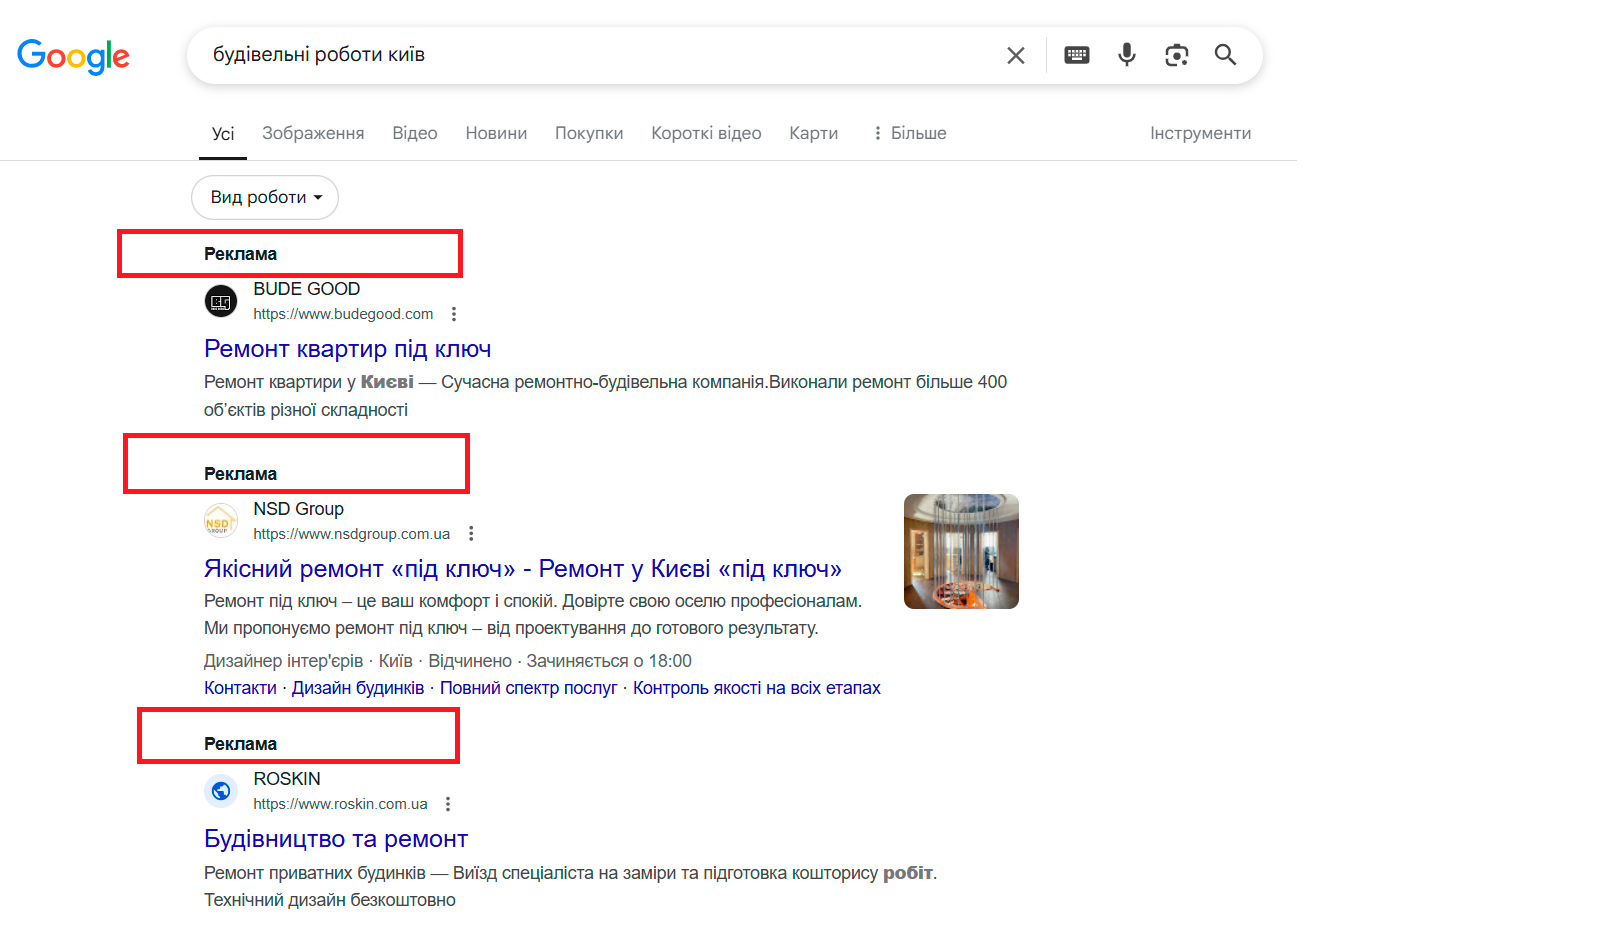Open search by image camera icon
The height and width of the screenshot is (926, 1618).
(1177, 55)
